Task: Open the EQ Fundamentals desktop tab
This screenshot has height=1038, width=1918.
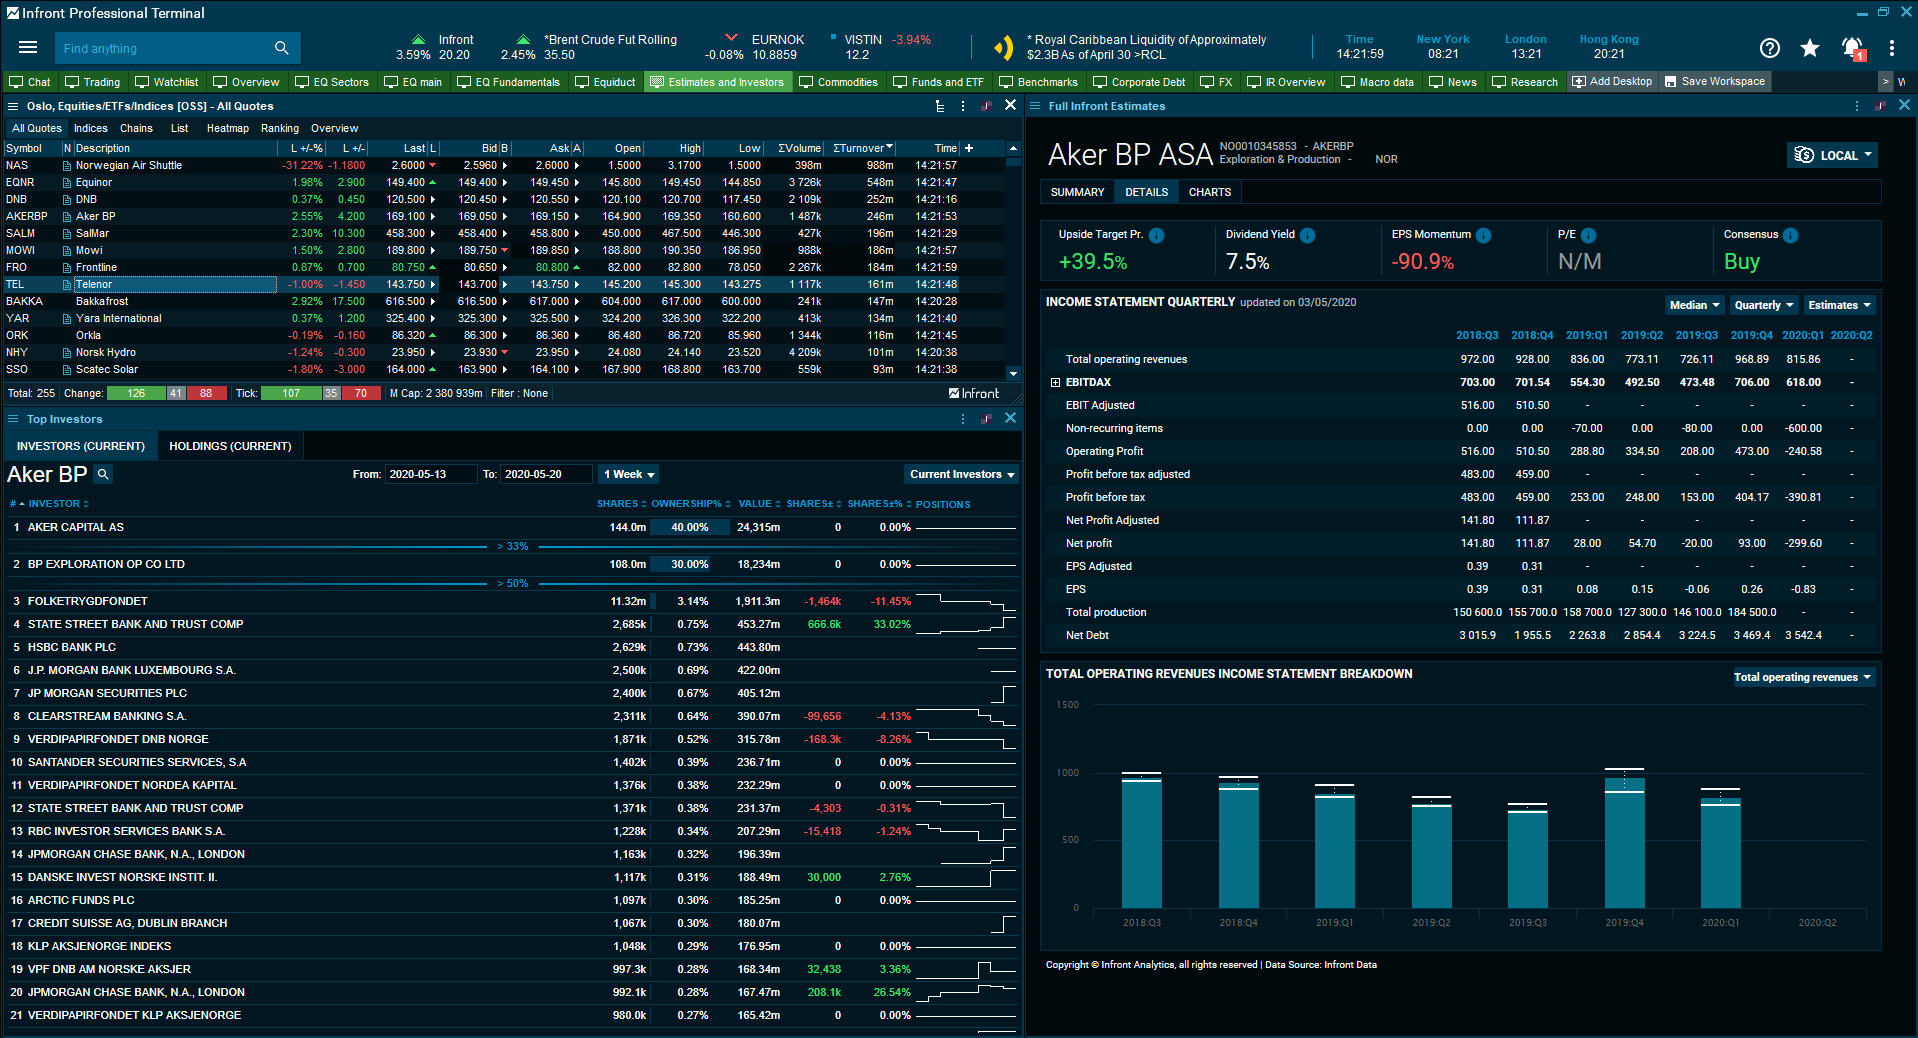Action: click(x=508, y=82)
